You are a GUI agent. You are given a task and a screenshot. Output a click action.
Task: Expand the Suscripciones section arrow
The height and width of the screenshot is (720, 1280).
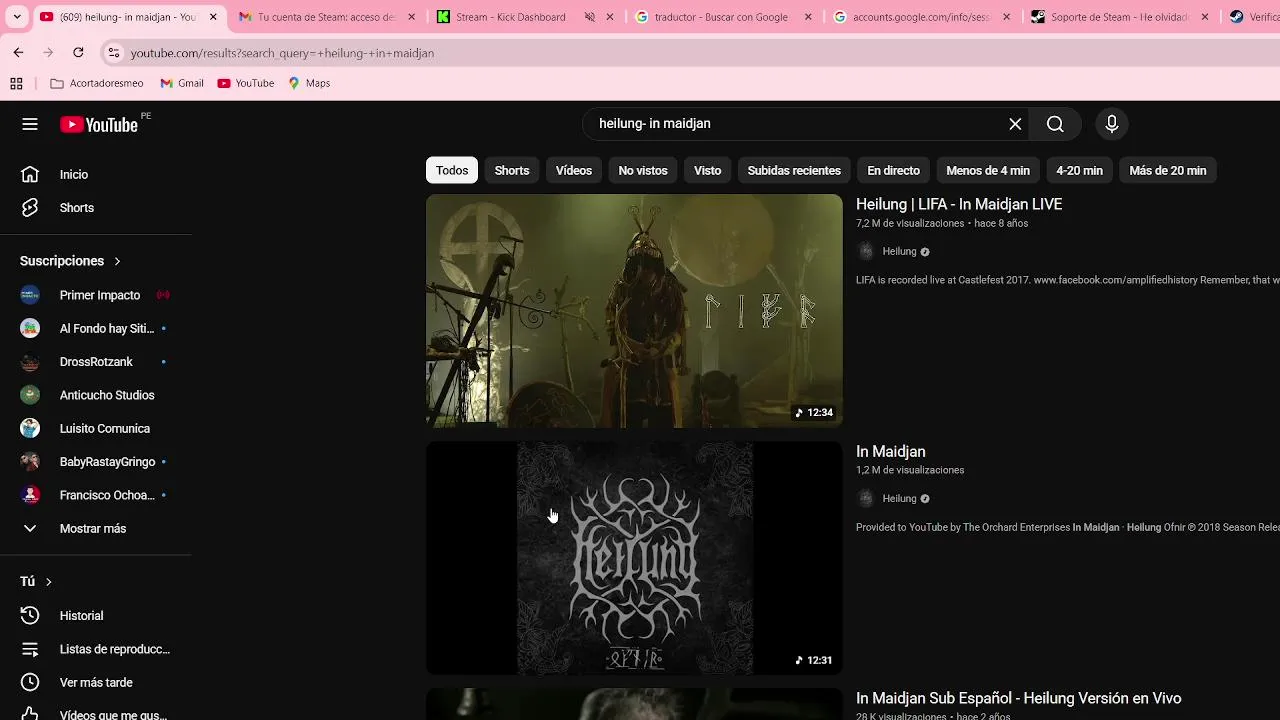click(x=117, y=261)
